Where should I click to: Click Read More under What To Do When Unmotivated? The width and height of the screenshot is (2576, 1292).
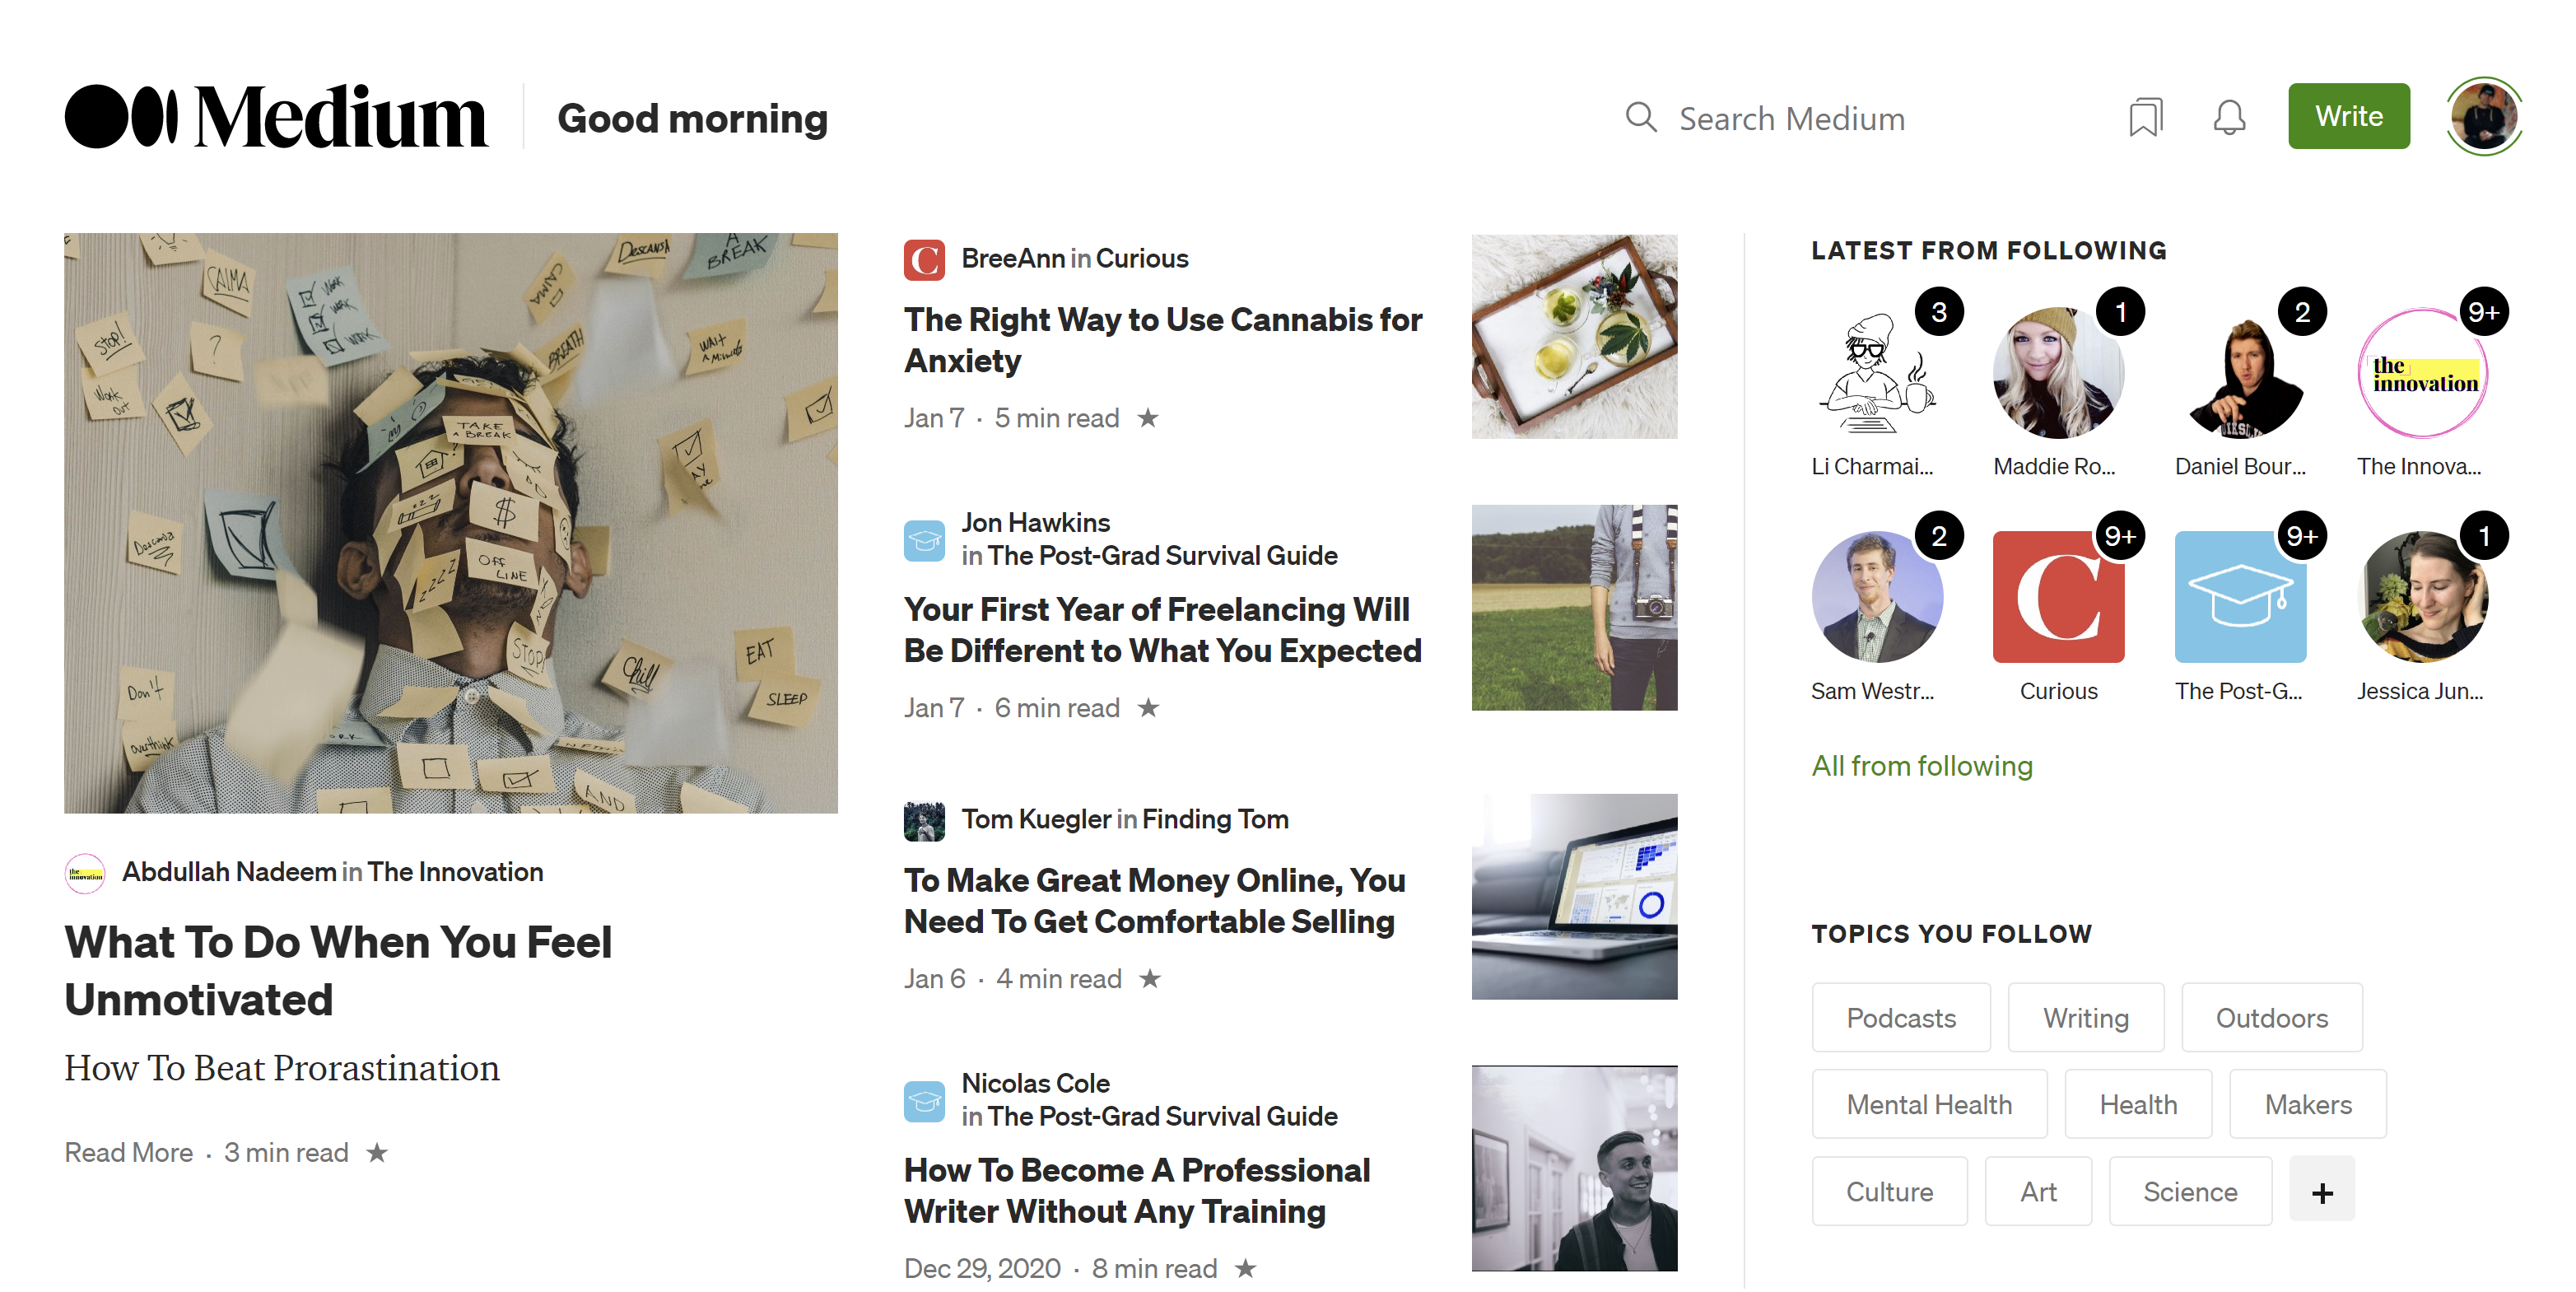128,1152
